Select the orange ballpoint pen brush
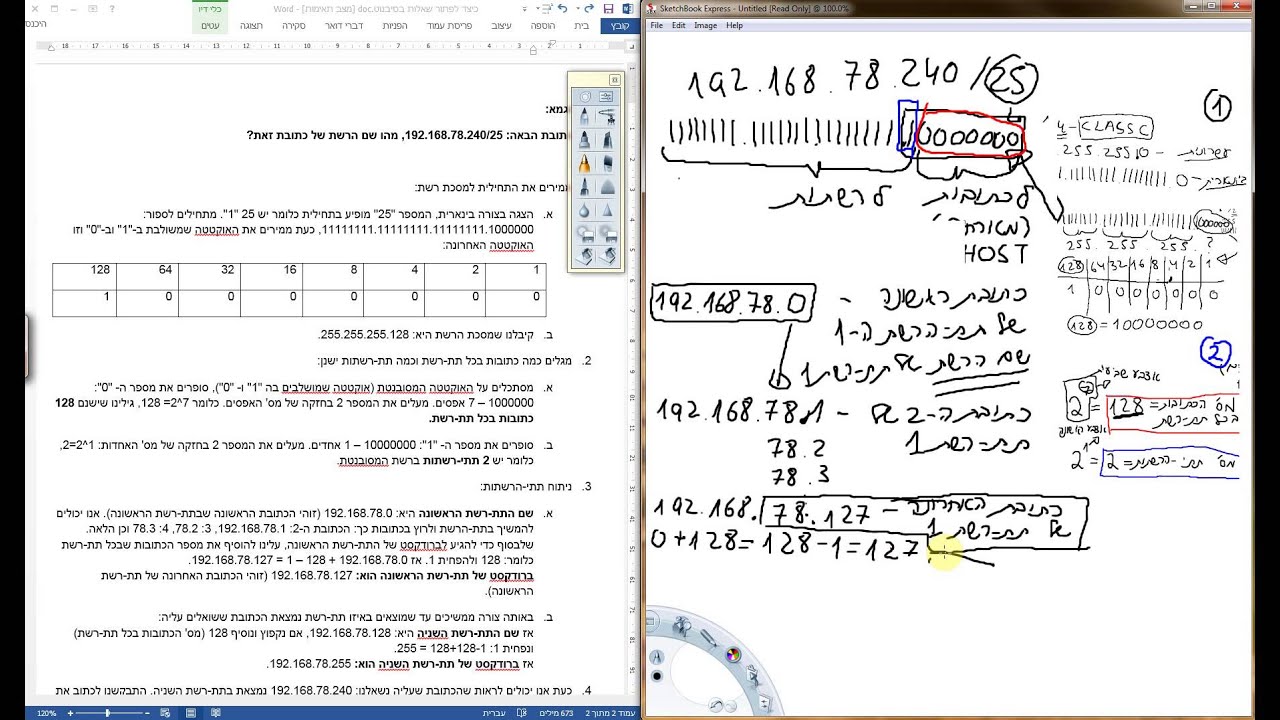Viewport: 1280px width, 720px height. (x=585, y=164)
